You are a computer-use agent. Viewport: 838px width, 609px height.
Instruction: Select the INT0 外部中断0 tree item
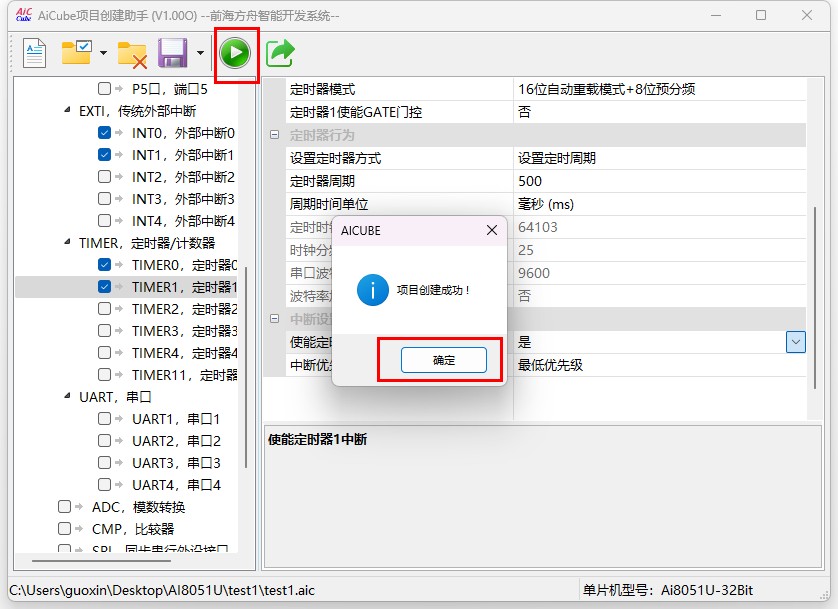(183, 133)
